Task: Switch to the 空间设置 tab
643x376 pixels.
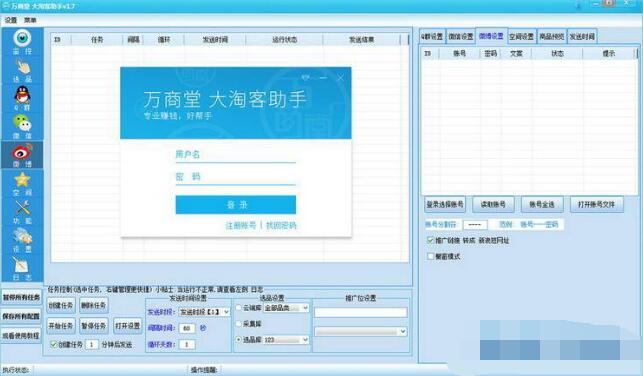Action: point(522,36)
